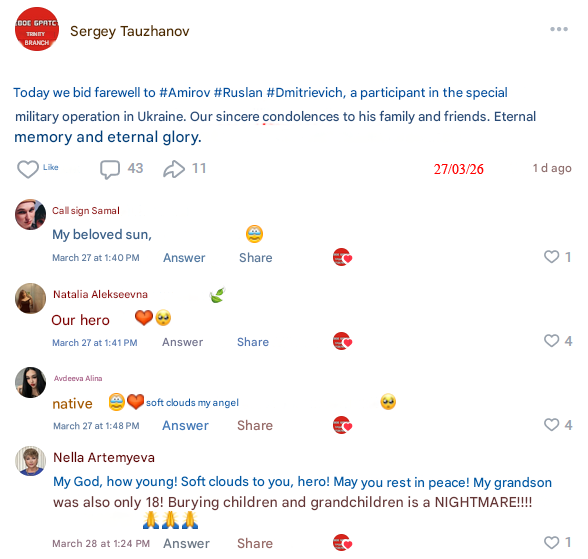Open Nella Artemyeva's profile name
This screenshot has width=588, height=559.
tap(104, 458)
